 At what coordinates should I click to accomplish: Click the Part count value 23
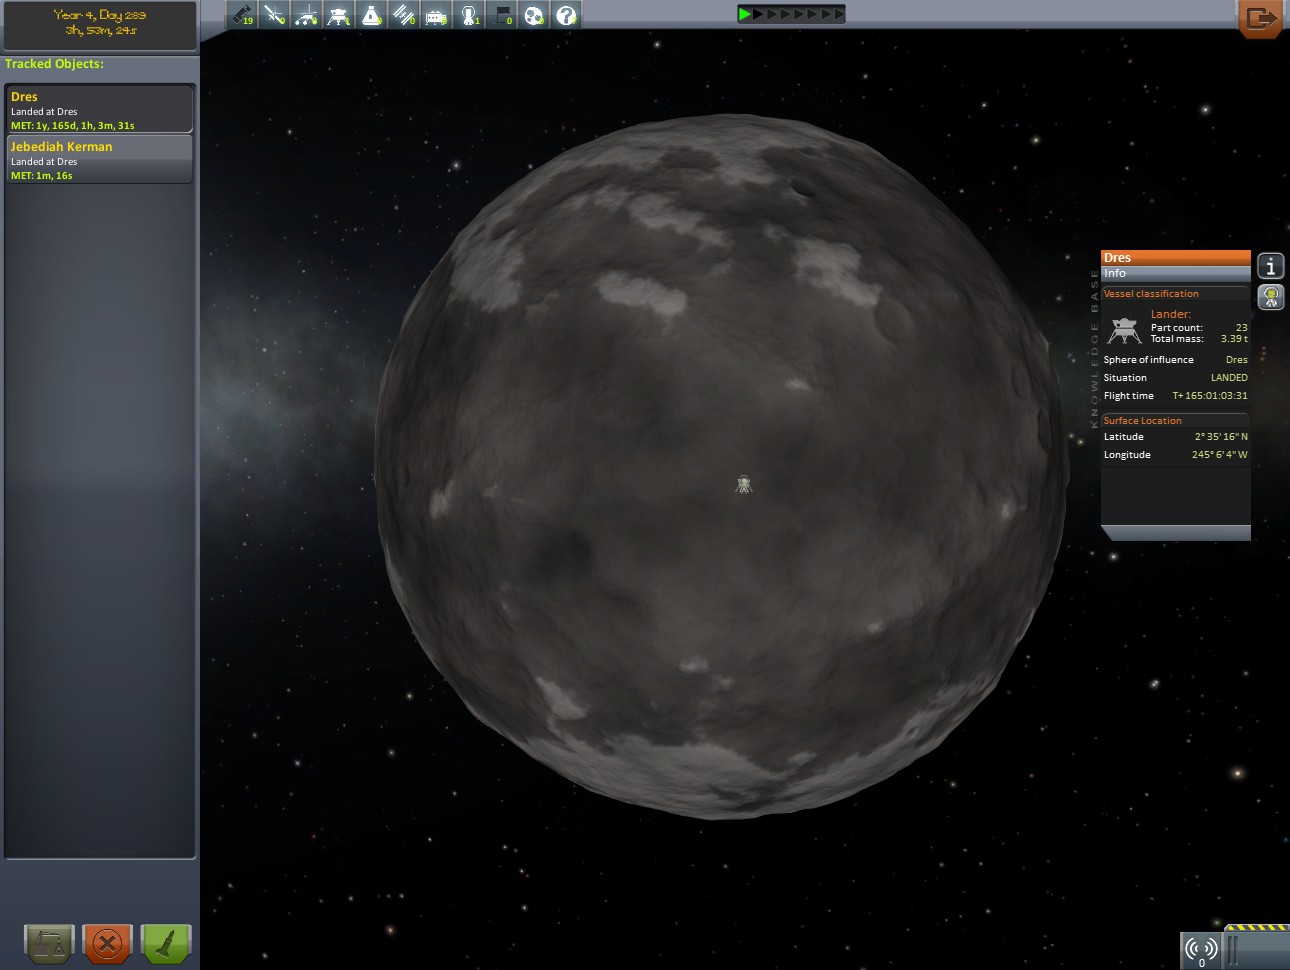click(1242, 328)
